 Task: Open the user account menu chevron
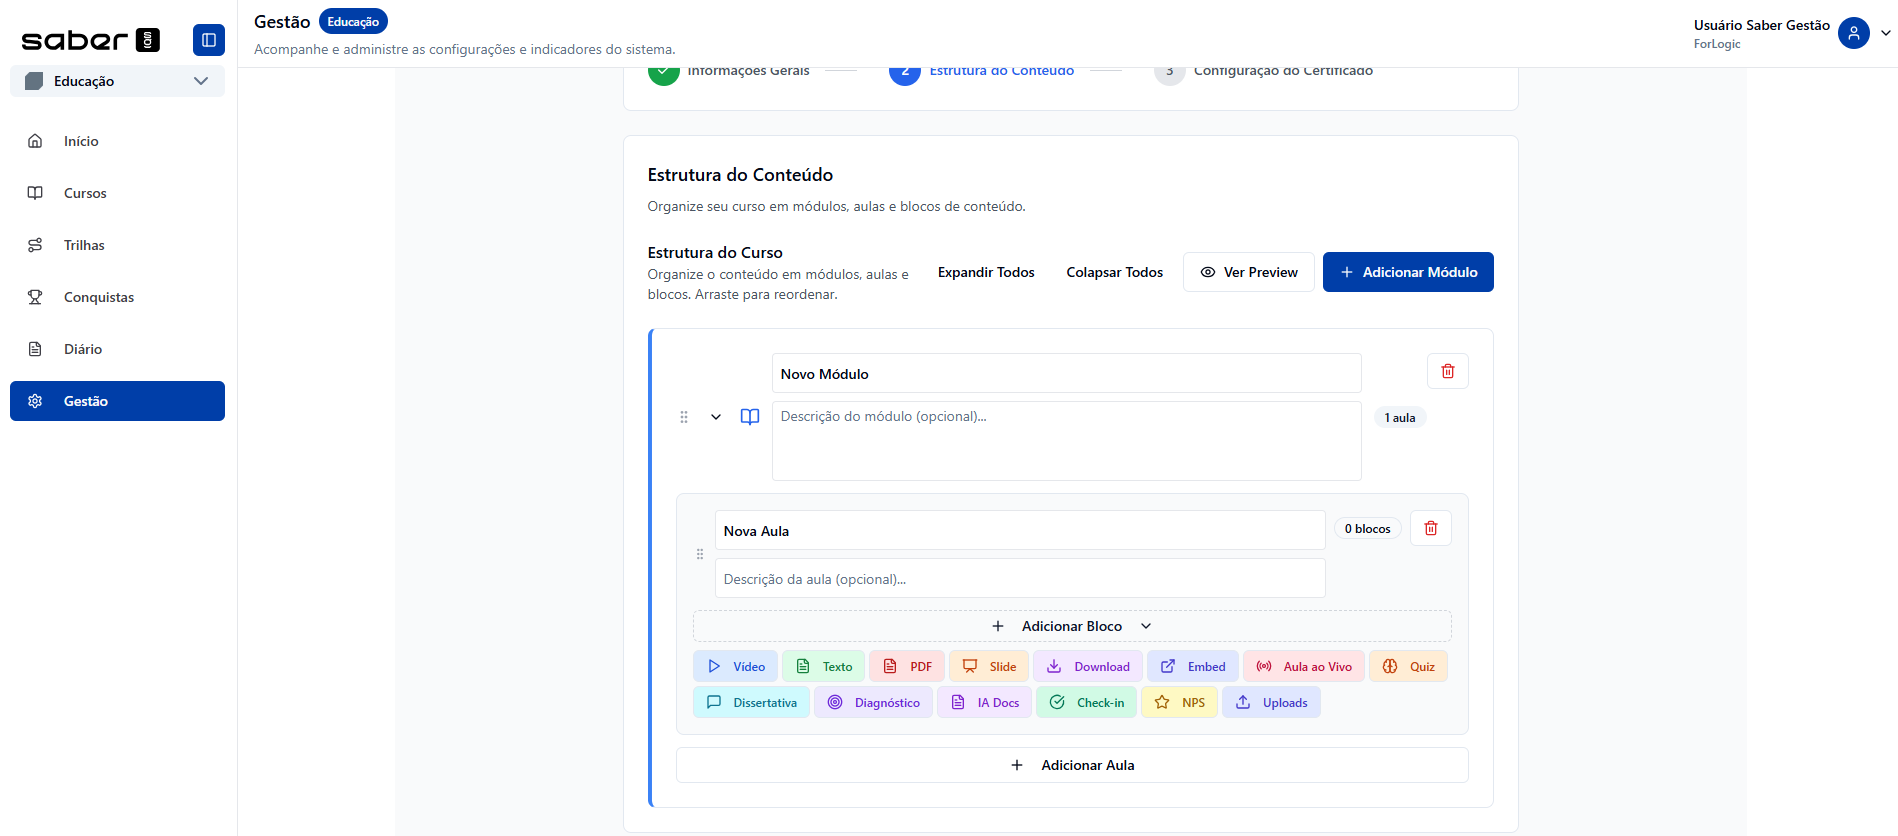click(x=1885, y=33)
